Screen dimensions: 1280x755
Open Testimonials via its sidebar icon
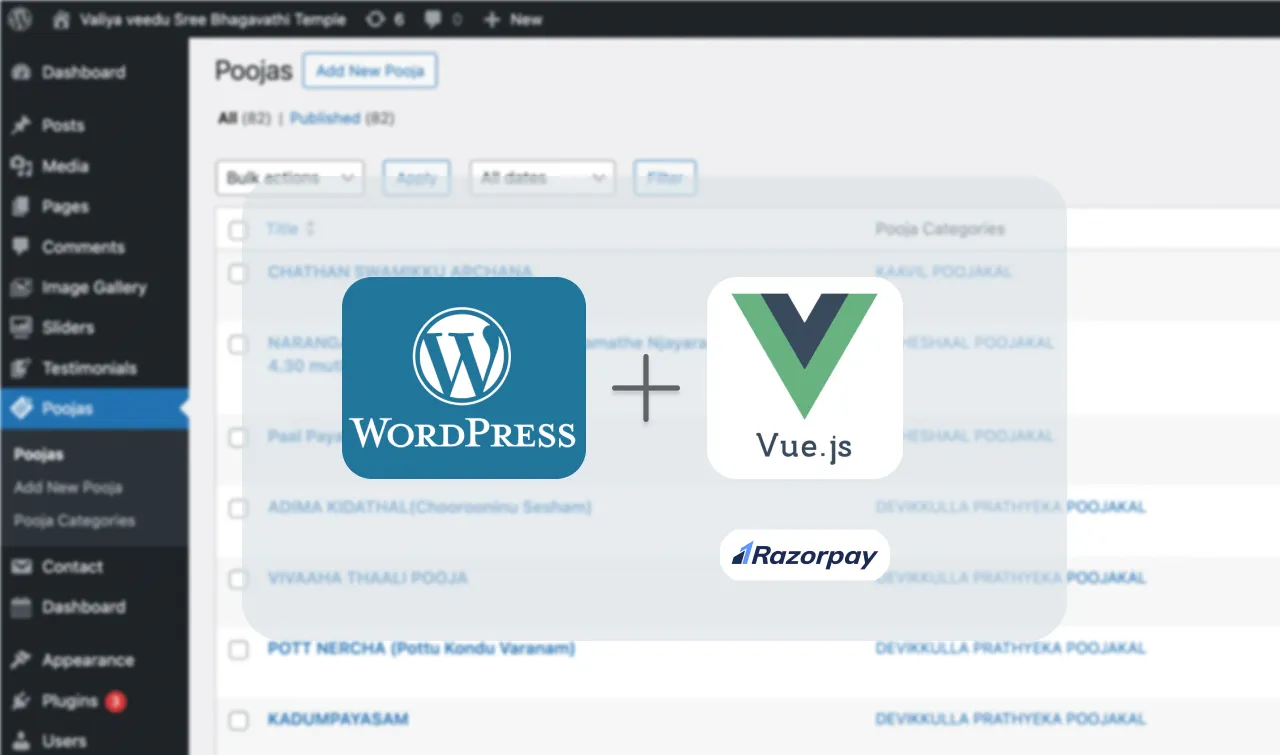[x=22, y=368]
